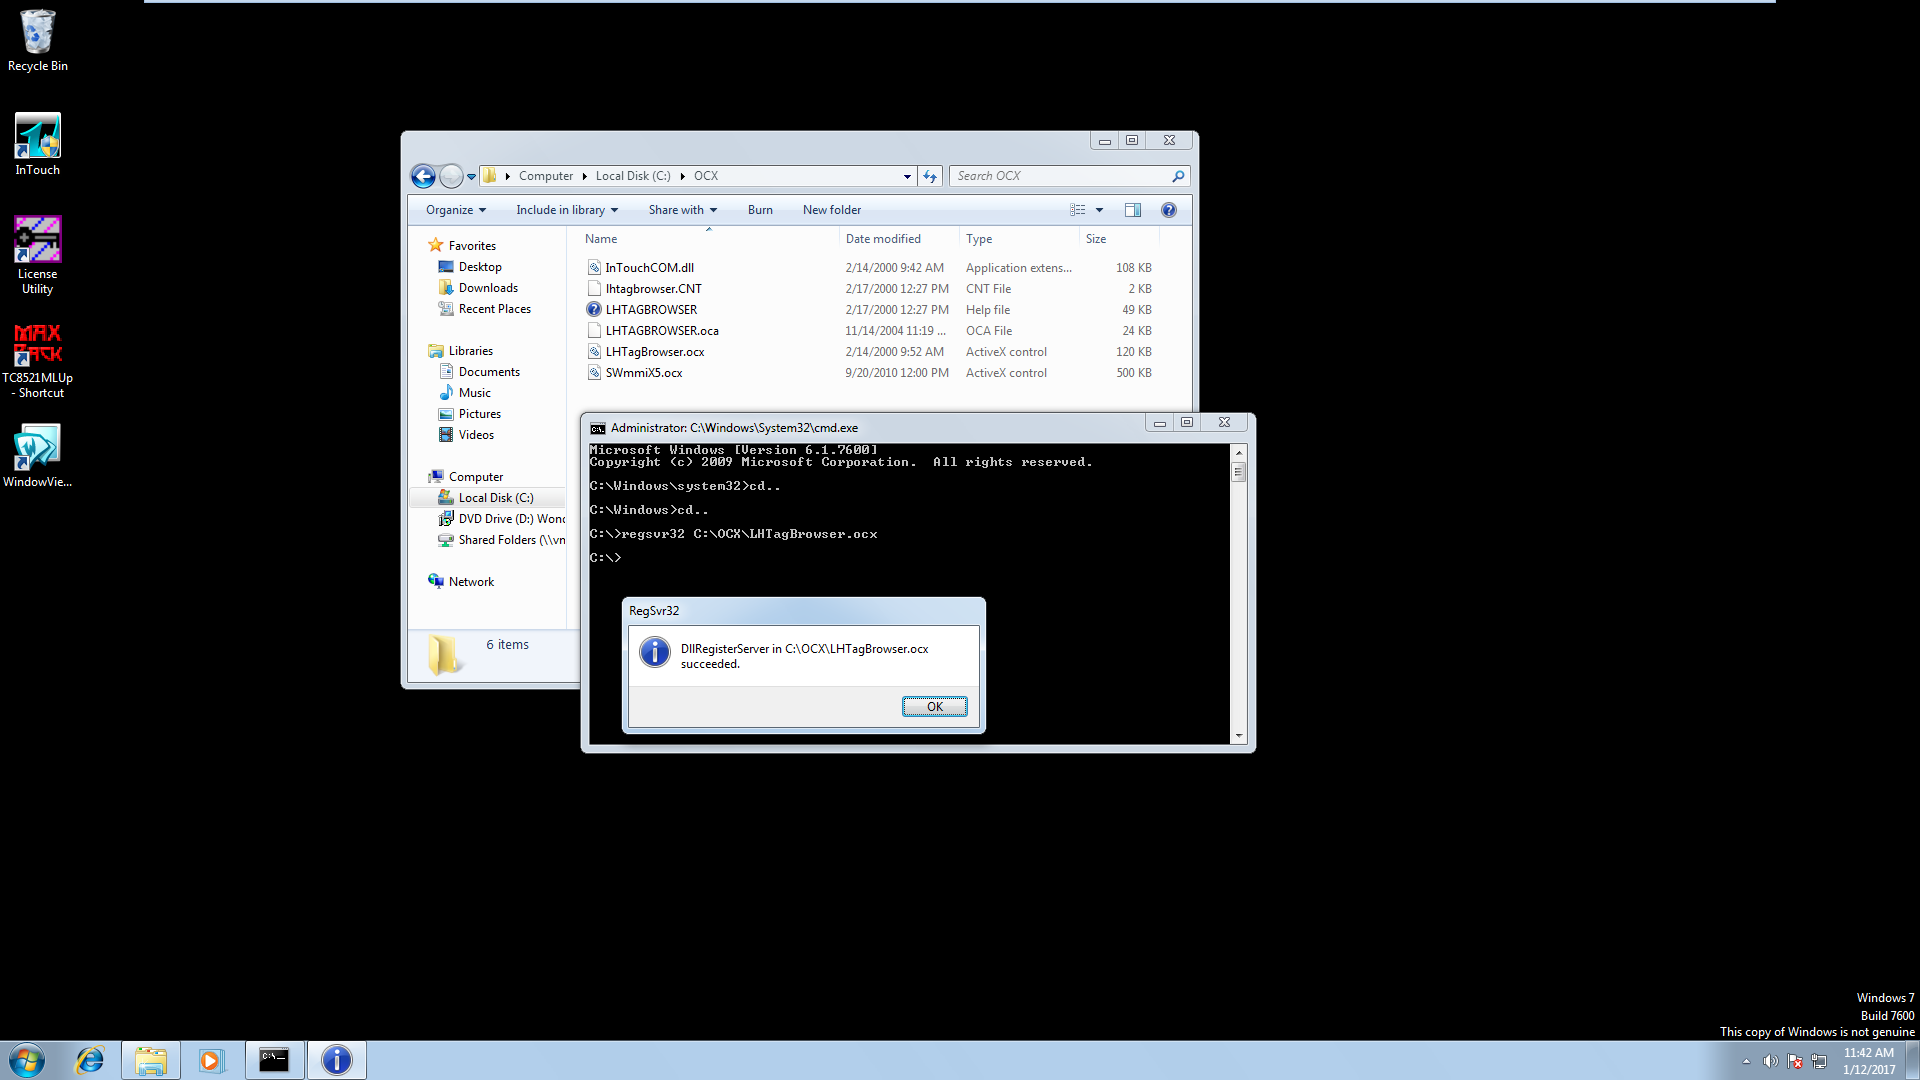Switch to the RegSvr32 taskbar button
This screenshot has width=1920, height=1080.
tap(337, 1060)
